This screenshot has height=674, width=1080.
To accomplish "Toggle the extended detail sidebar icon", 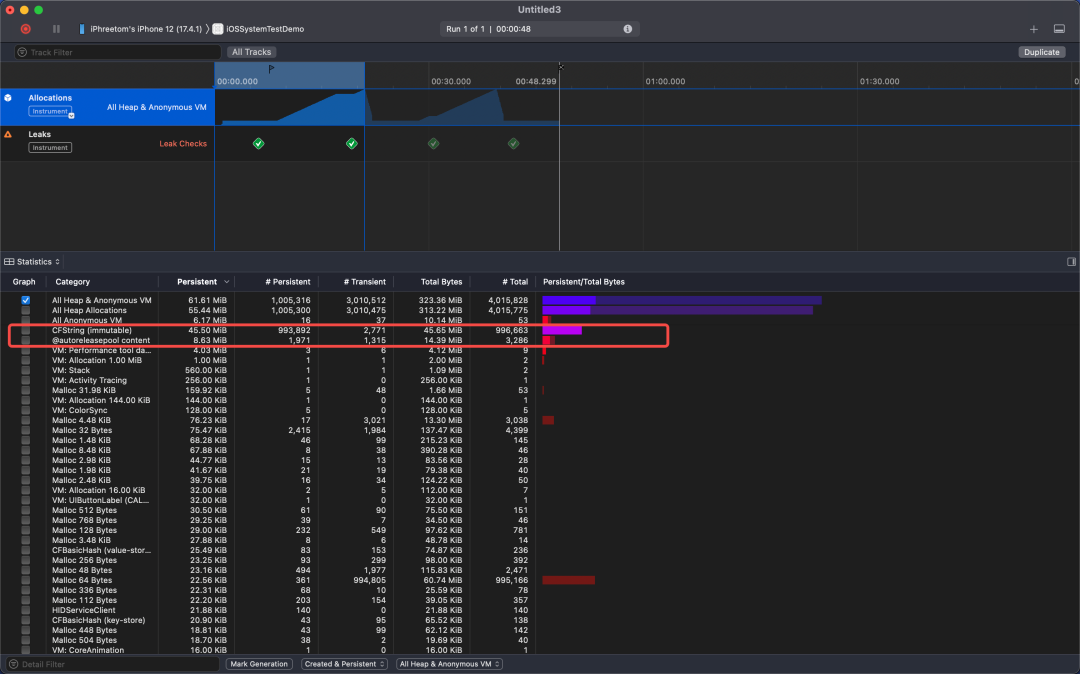I will pos(1071,262).
